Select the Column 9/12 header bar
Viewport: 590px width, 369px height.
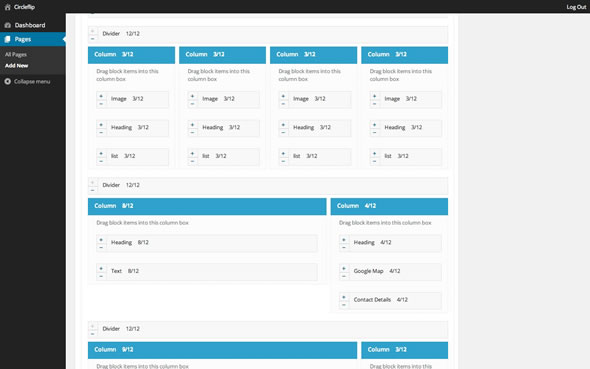pos(222,350)
